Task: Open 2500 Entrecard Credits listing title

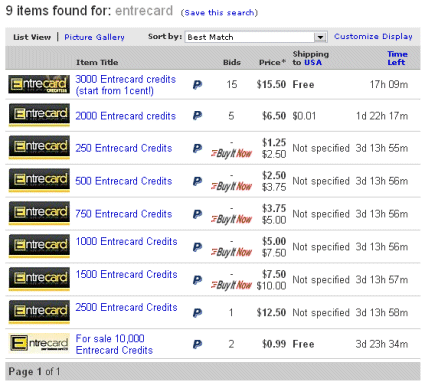Action: [126, 307]
